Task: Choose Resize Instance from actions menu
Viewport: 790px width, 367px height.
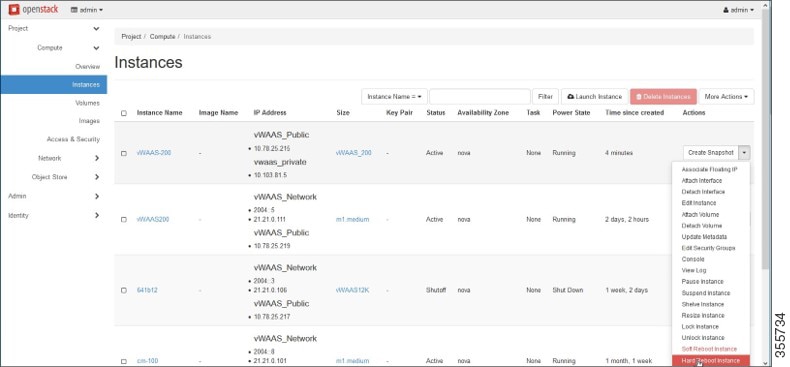Action: click(x=703, y=316)
